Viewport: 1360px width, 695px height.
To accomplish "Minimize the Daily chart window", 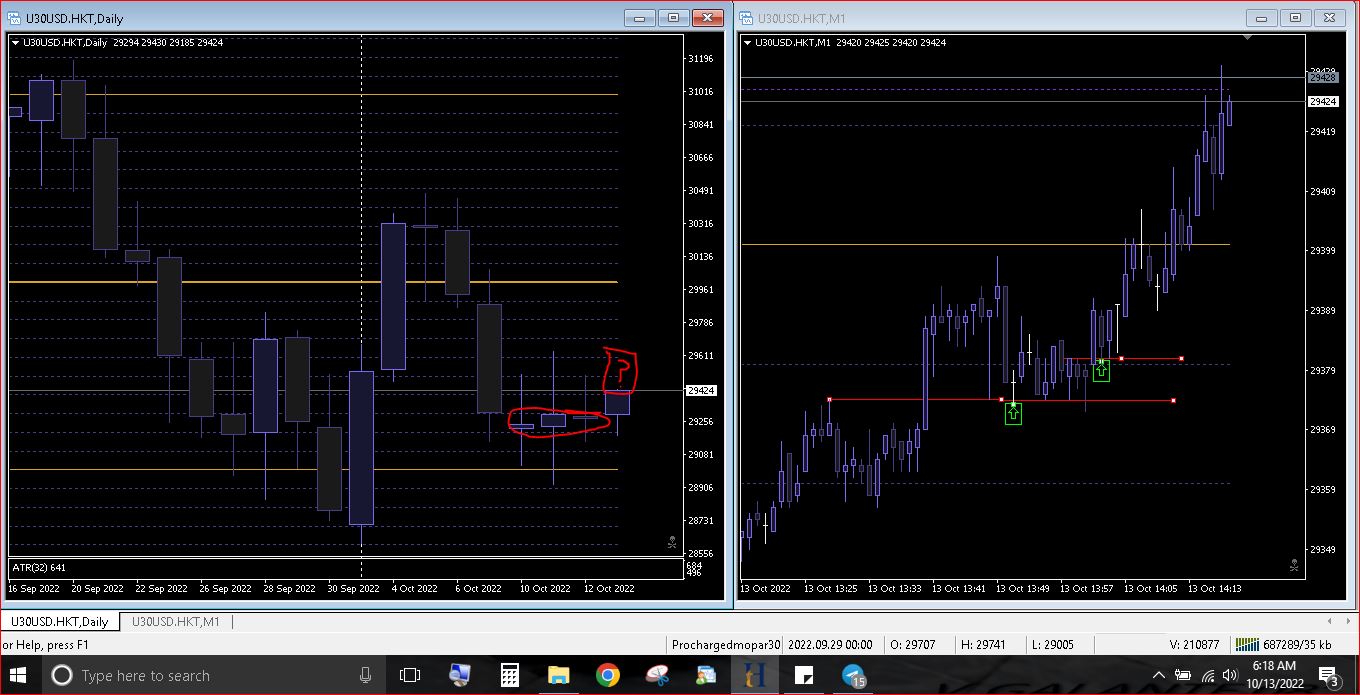I will click(640, 18).
